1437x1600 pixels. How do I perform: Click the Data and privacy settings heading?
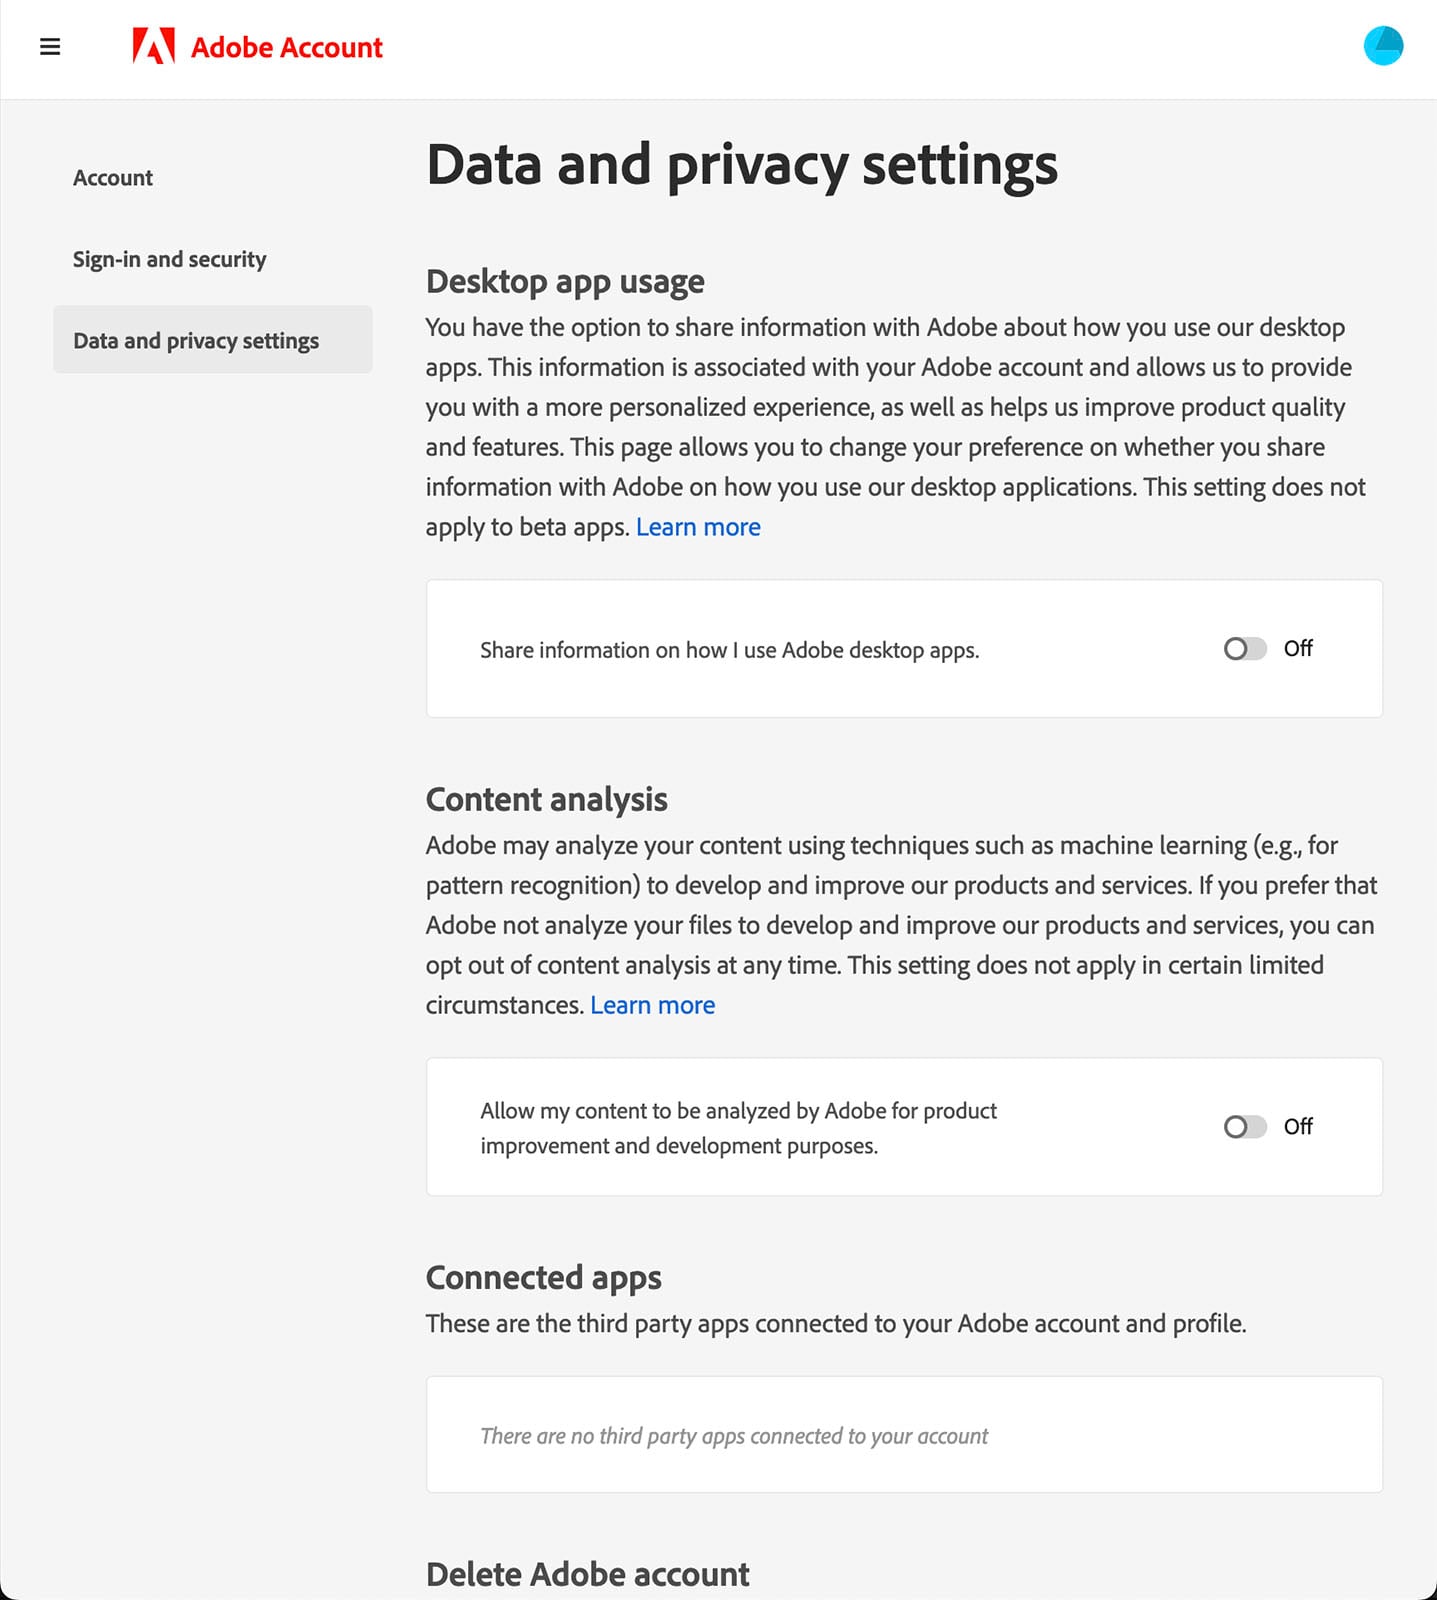(x=743, y=165)
